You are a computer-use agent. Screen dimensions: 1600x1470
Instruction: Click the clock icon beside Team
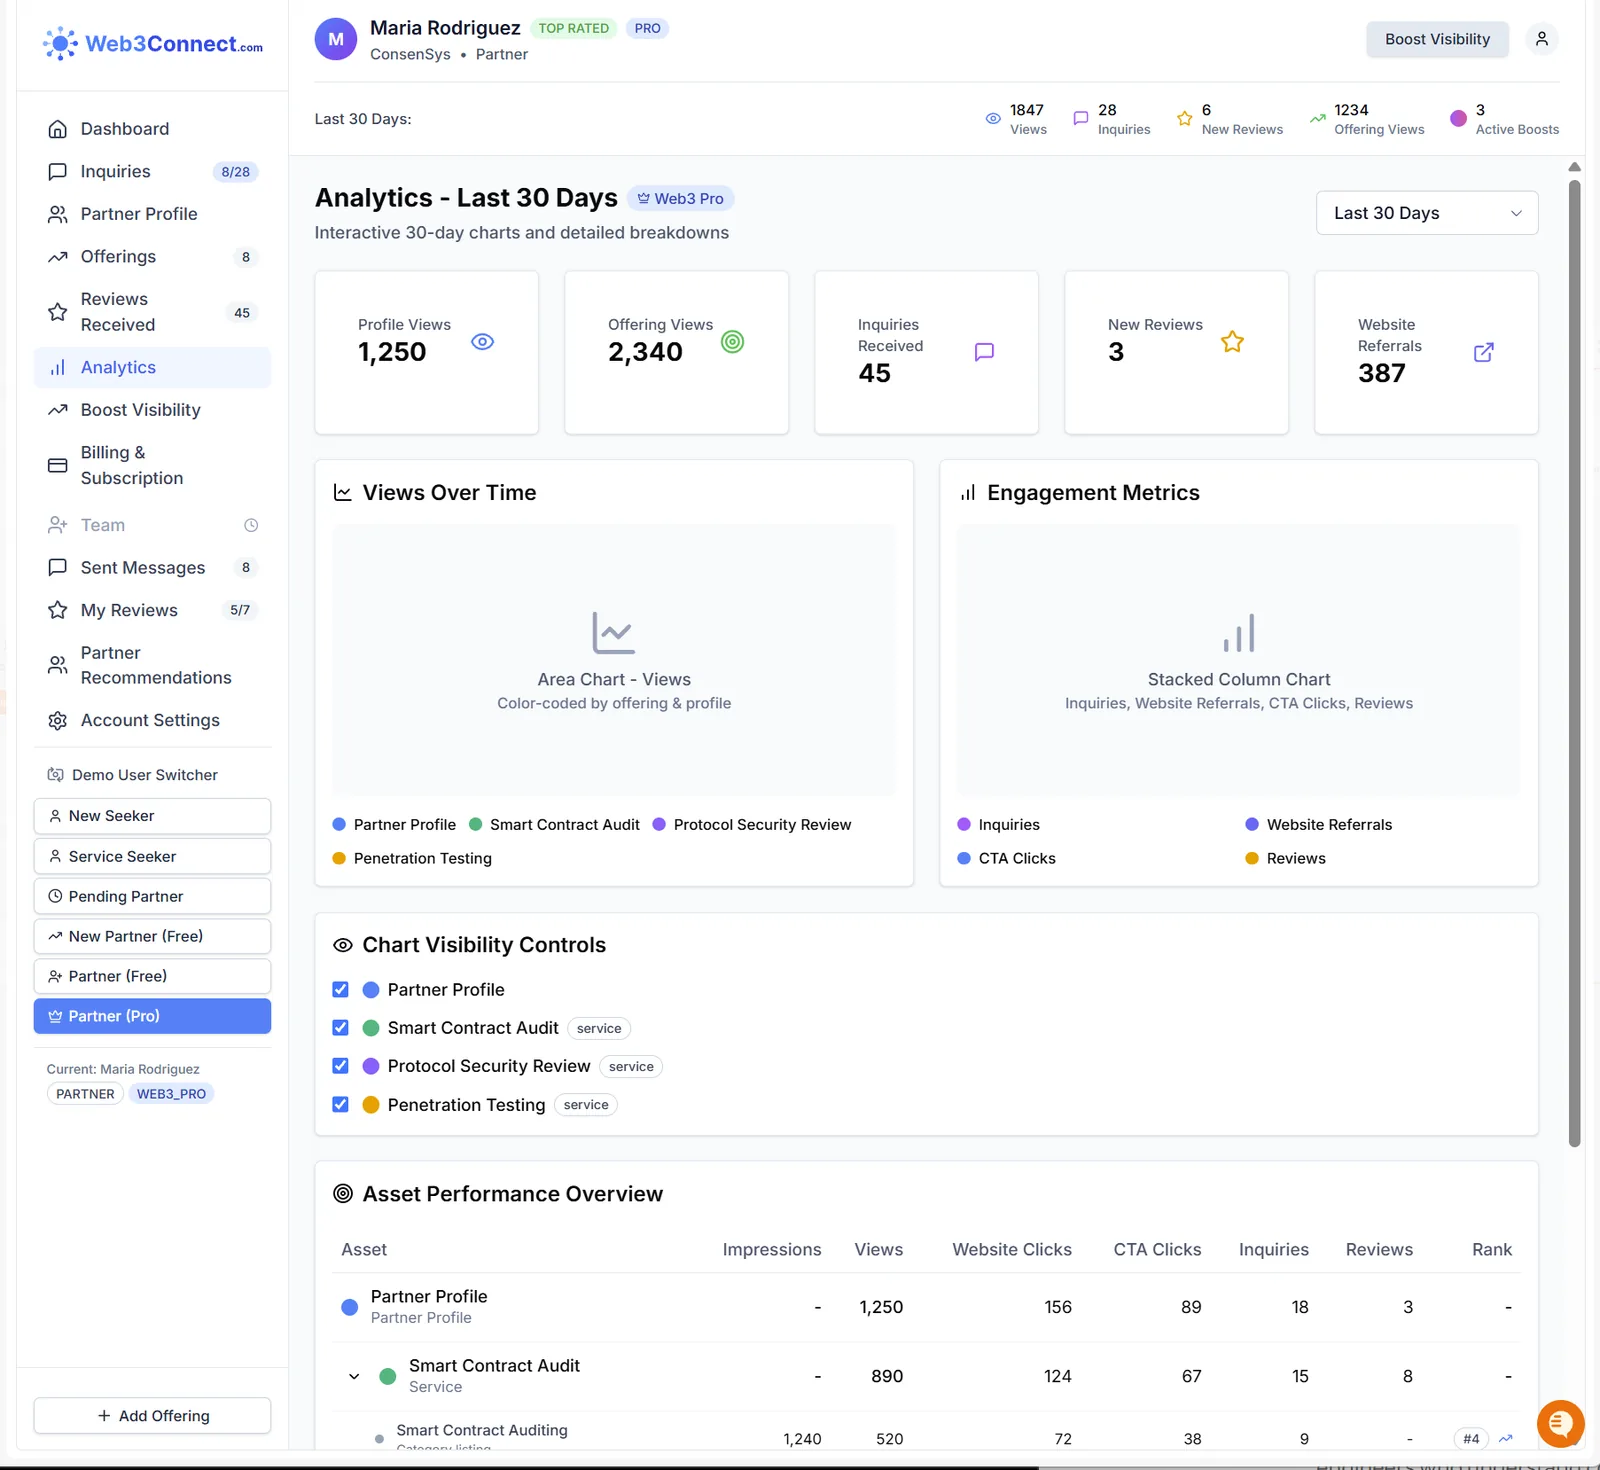(x=251, y=525)
